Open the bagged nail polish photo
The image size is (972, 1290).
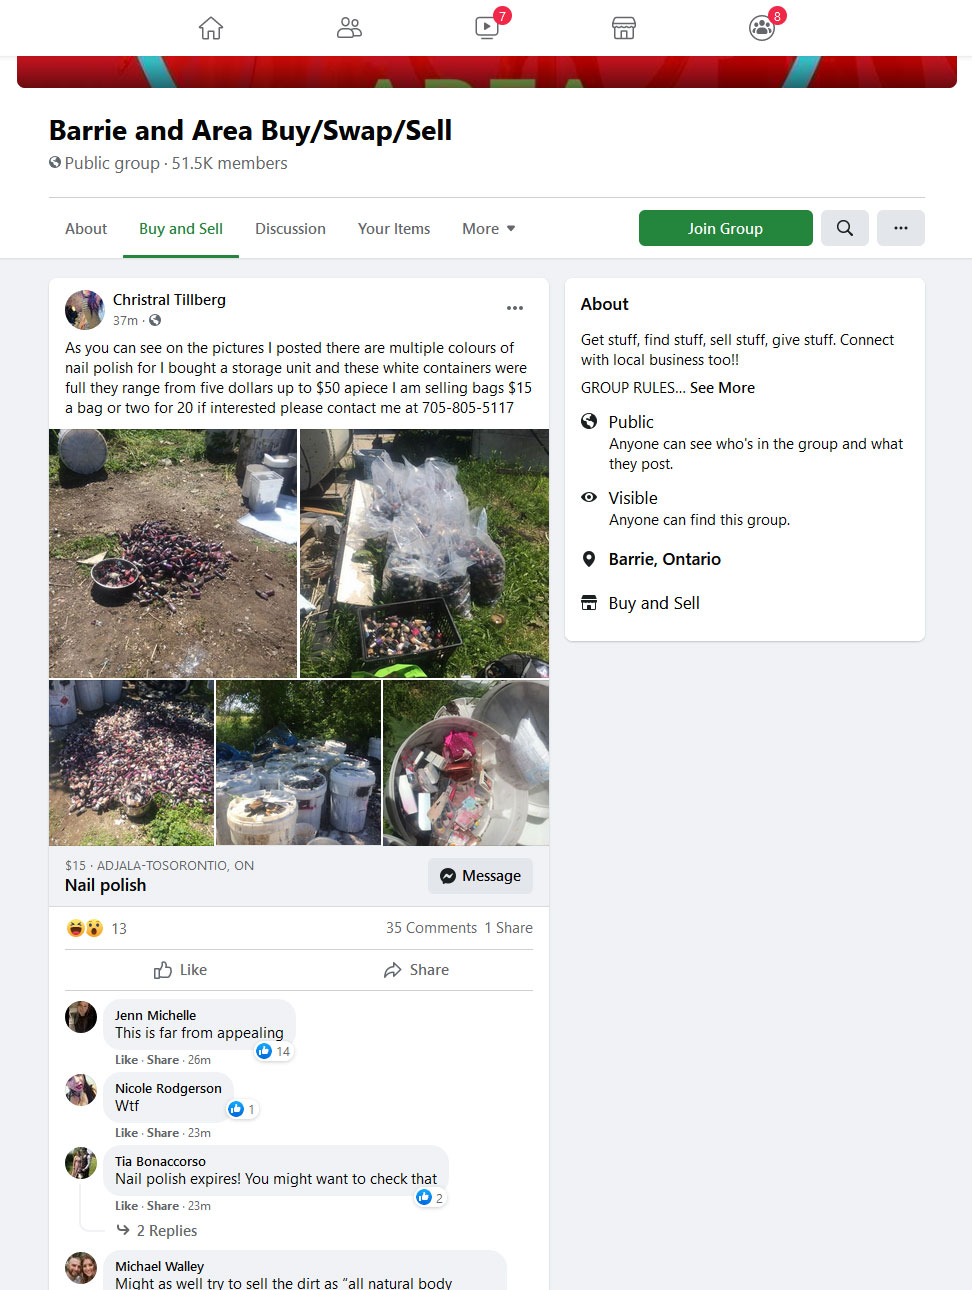424,554
